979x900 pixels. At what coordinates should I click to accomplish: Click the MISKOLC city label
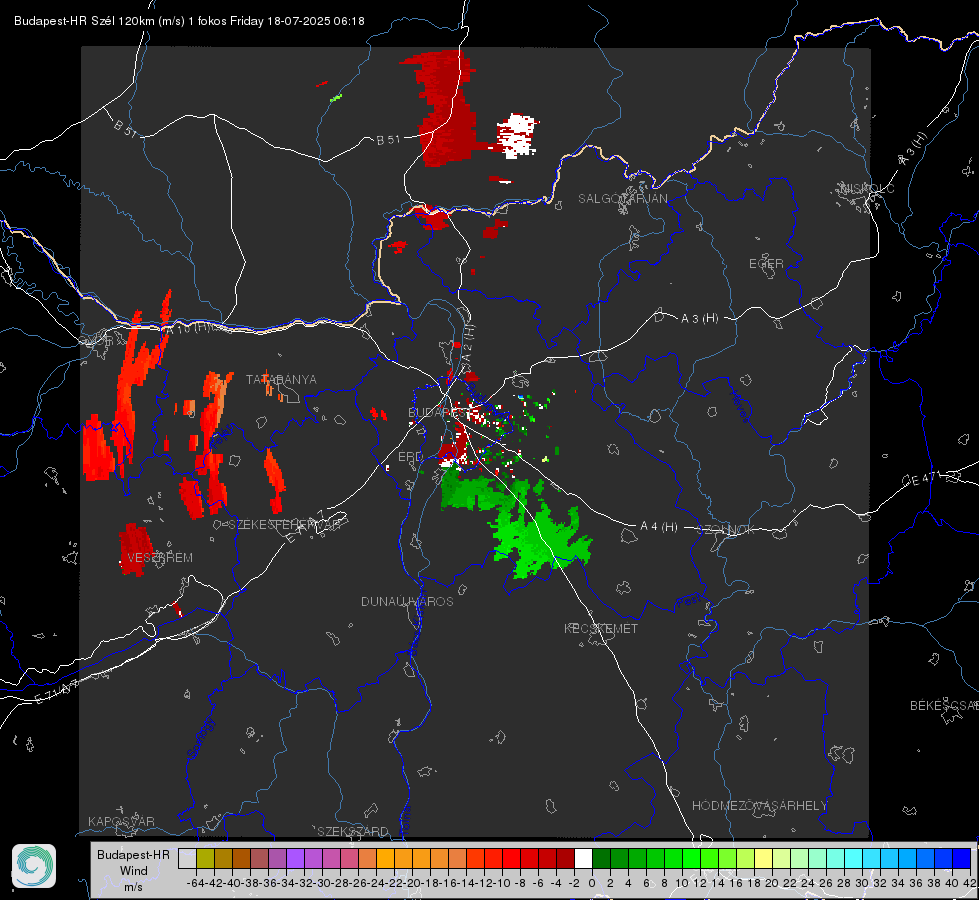867,189
